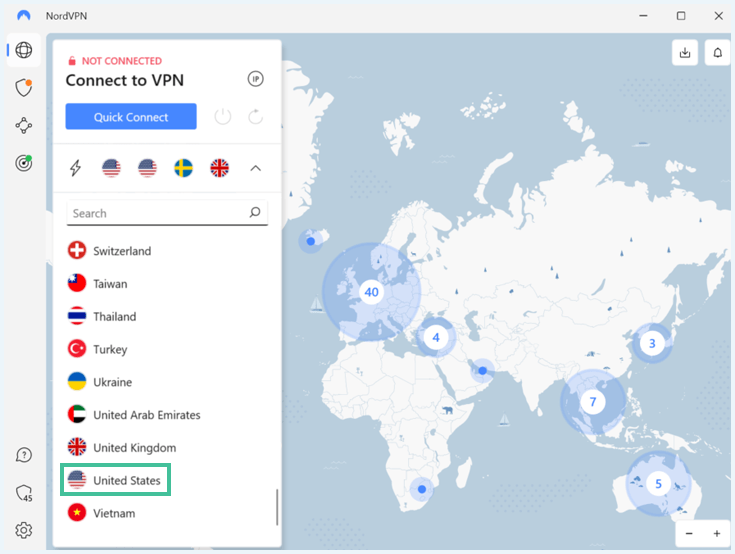Select the United Kingdom recent flag icon
735x554 pixels.
click(x=219, y=168)
